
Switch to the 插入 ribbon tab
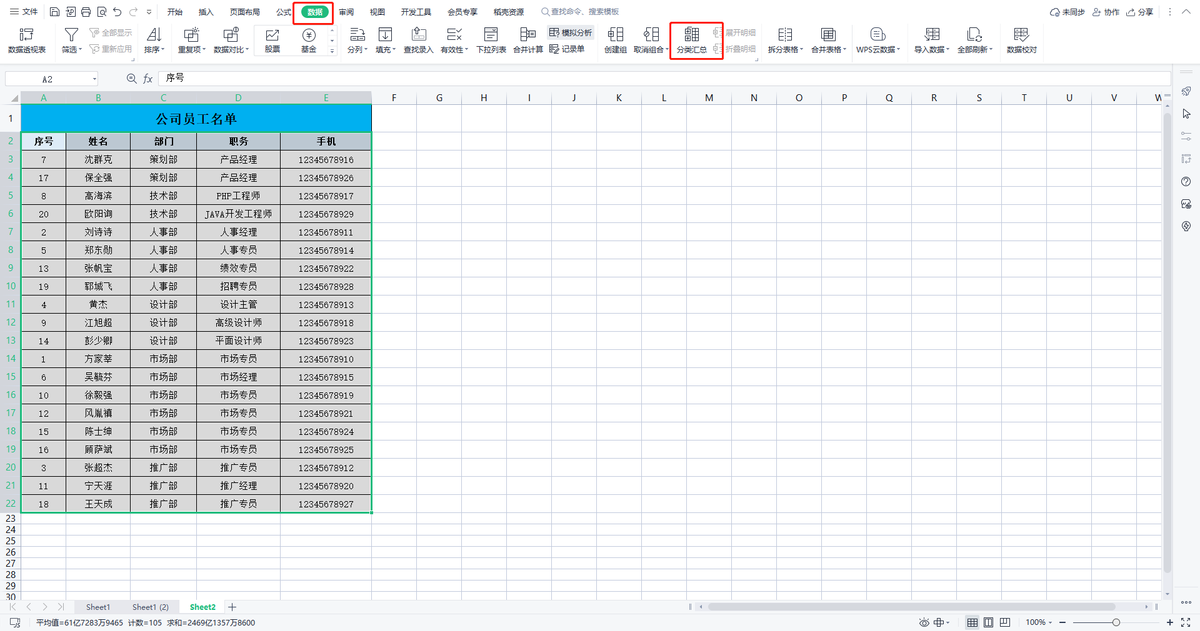pyautogui.click(x=206, y=12)
